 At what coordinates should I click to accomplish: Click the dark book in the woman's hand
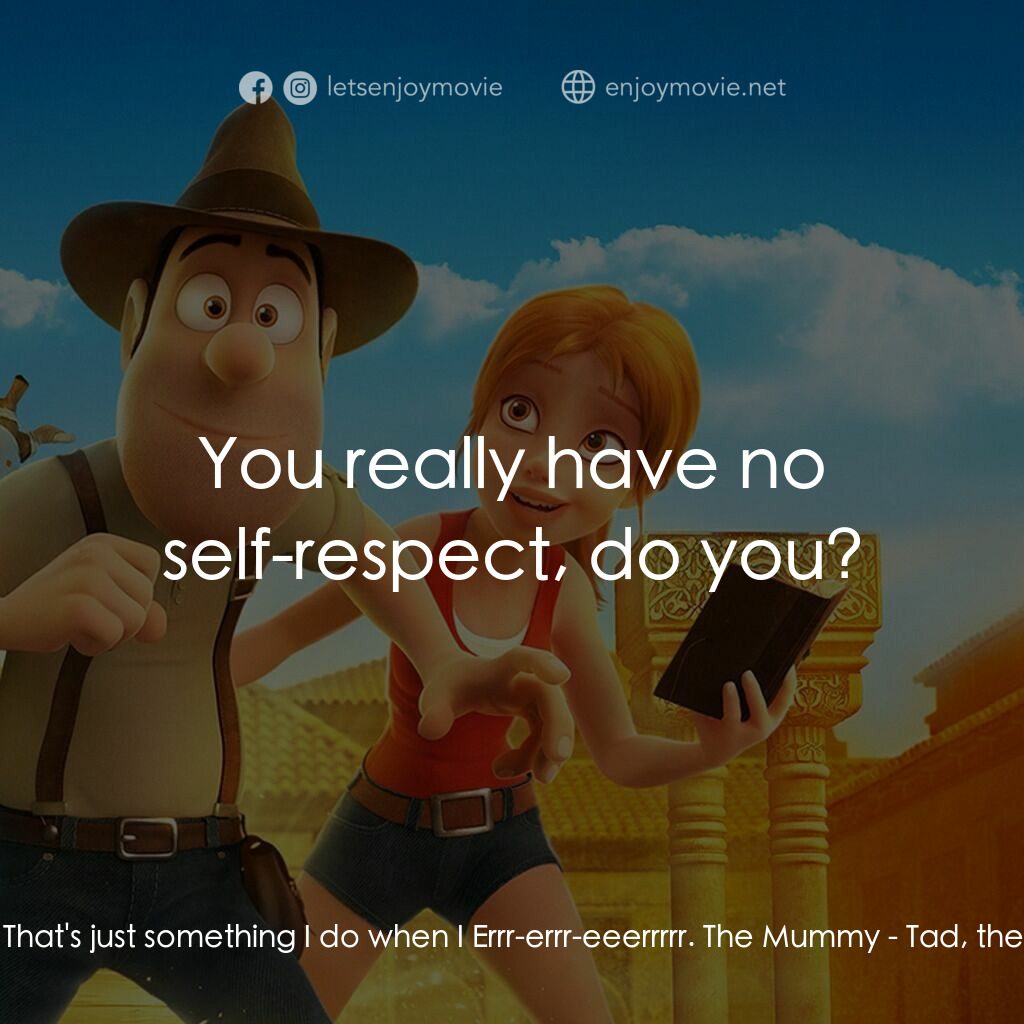coord(748,640)
